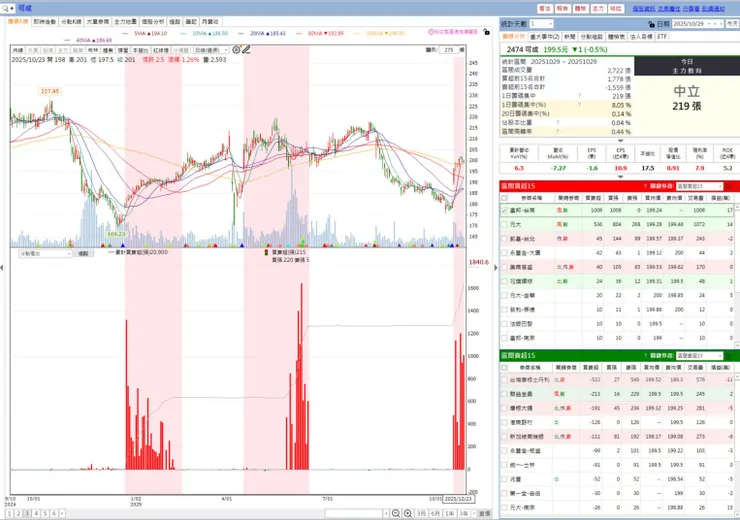Open help icon next to 1日籌碼集中(%)
Screen dimensions: 740x520
[x=579, y=105]
